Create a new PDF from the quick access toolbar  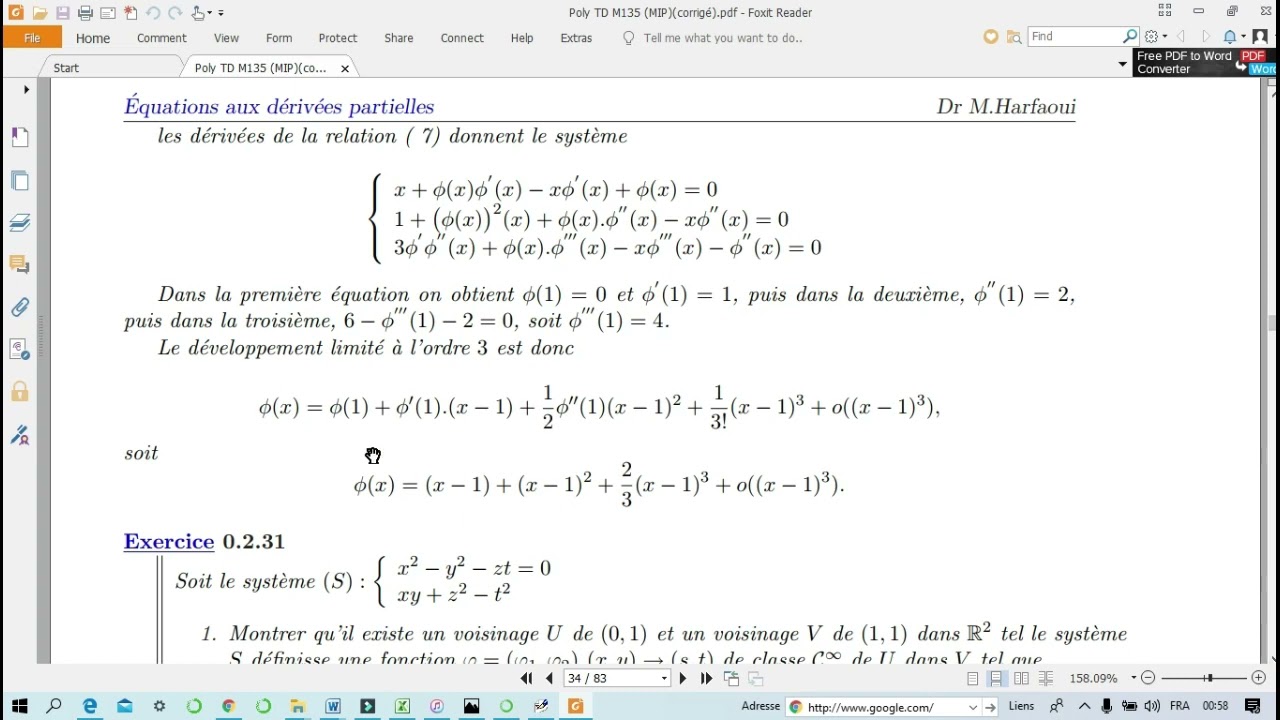130,13
